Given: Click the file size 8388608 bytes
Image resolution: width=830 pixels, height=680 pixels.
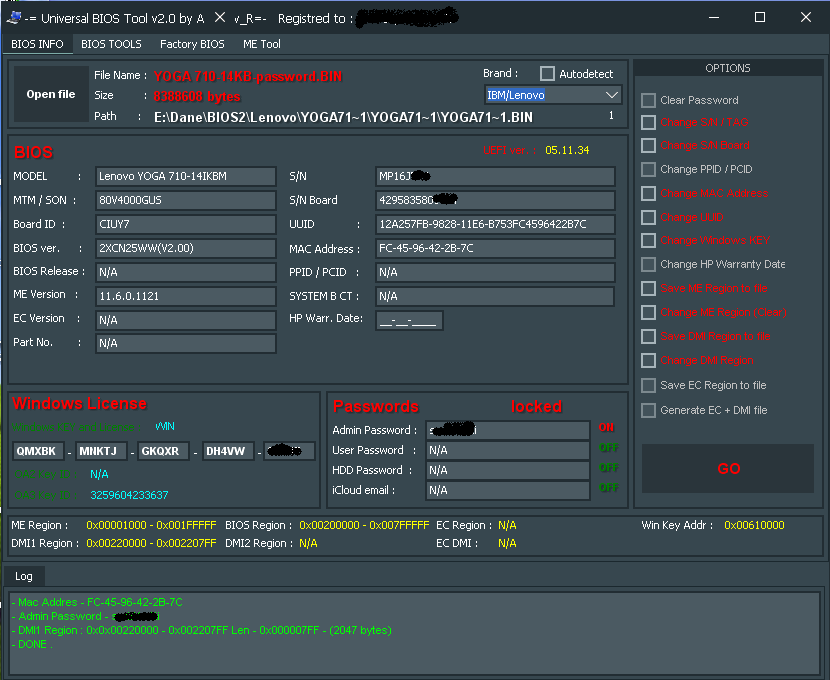Looking at the screenshot, I should tap(197, 96).
